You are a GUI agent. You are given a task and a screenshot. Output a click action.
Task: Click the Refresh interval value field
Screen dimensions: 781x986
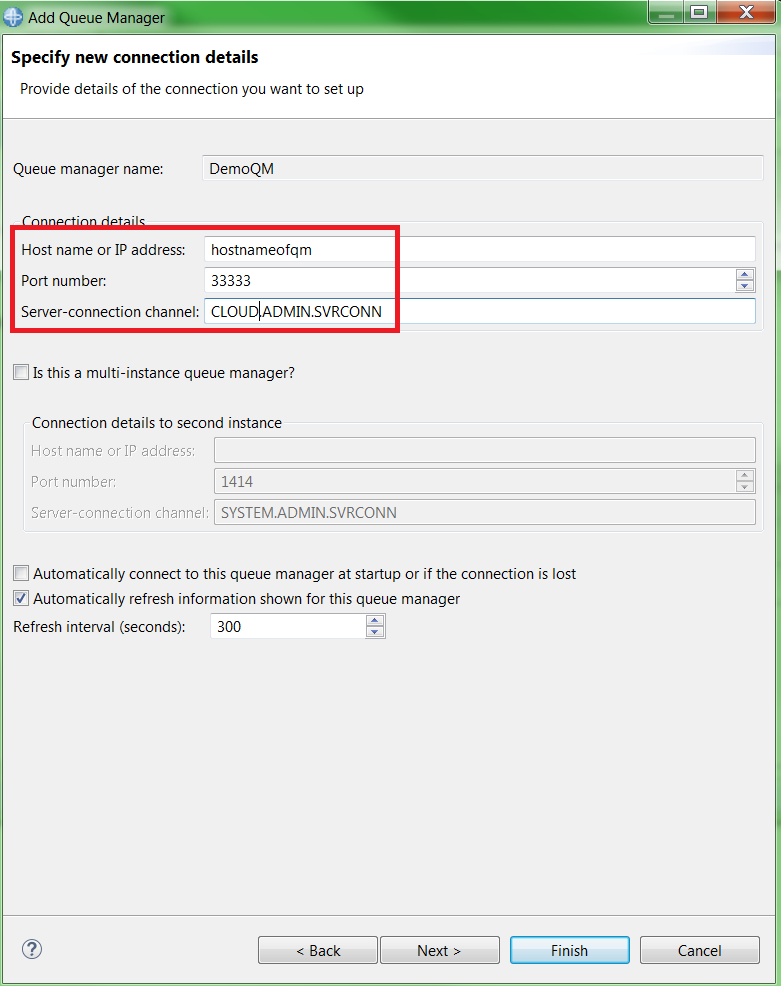click(280, 625)
